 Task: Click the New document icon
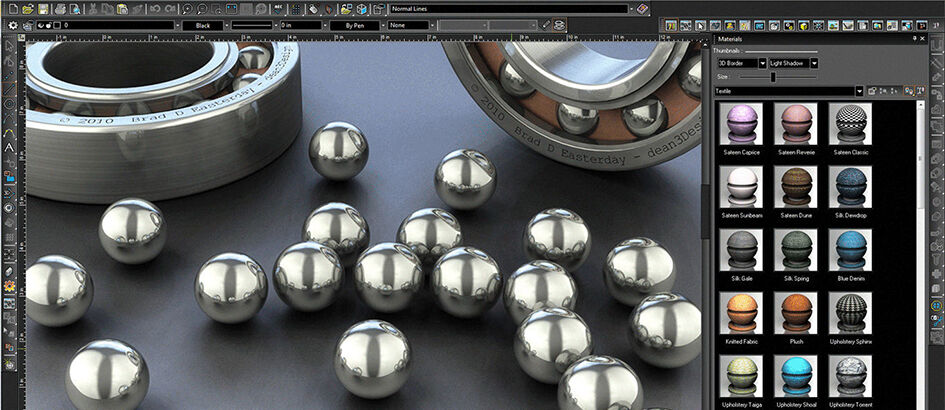13,9
